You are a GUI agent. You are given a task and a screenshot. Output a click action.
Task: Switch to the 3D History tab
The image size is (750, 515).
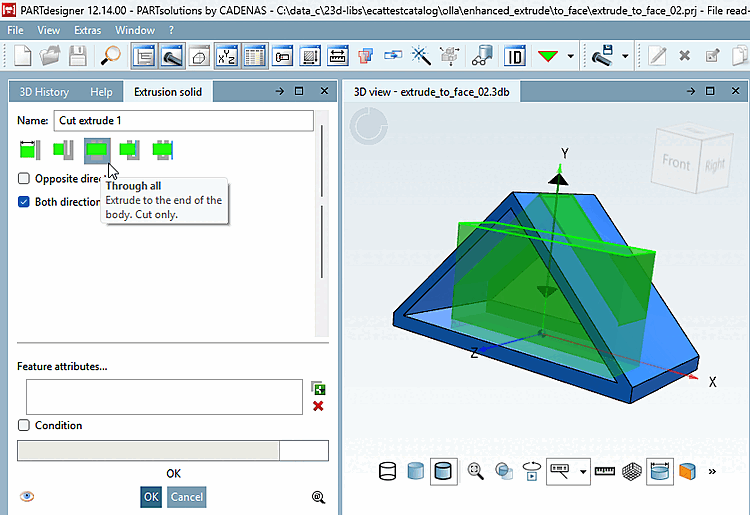[44, 92]
